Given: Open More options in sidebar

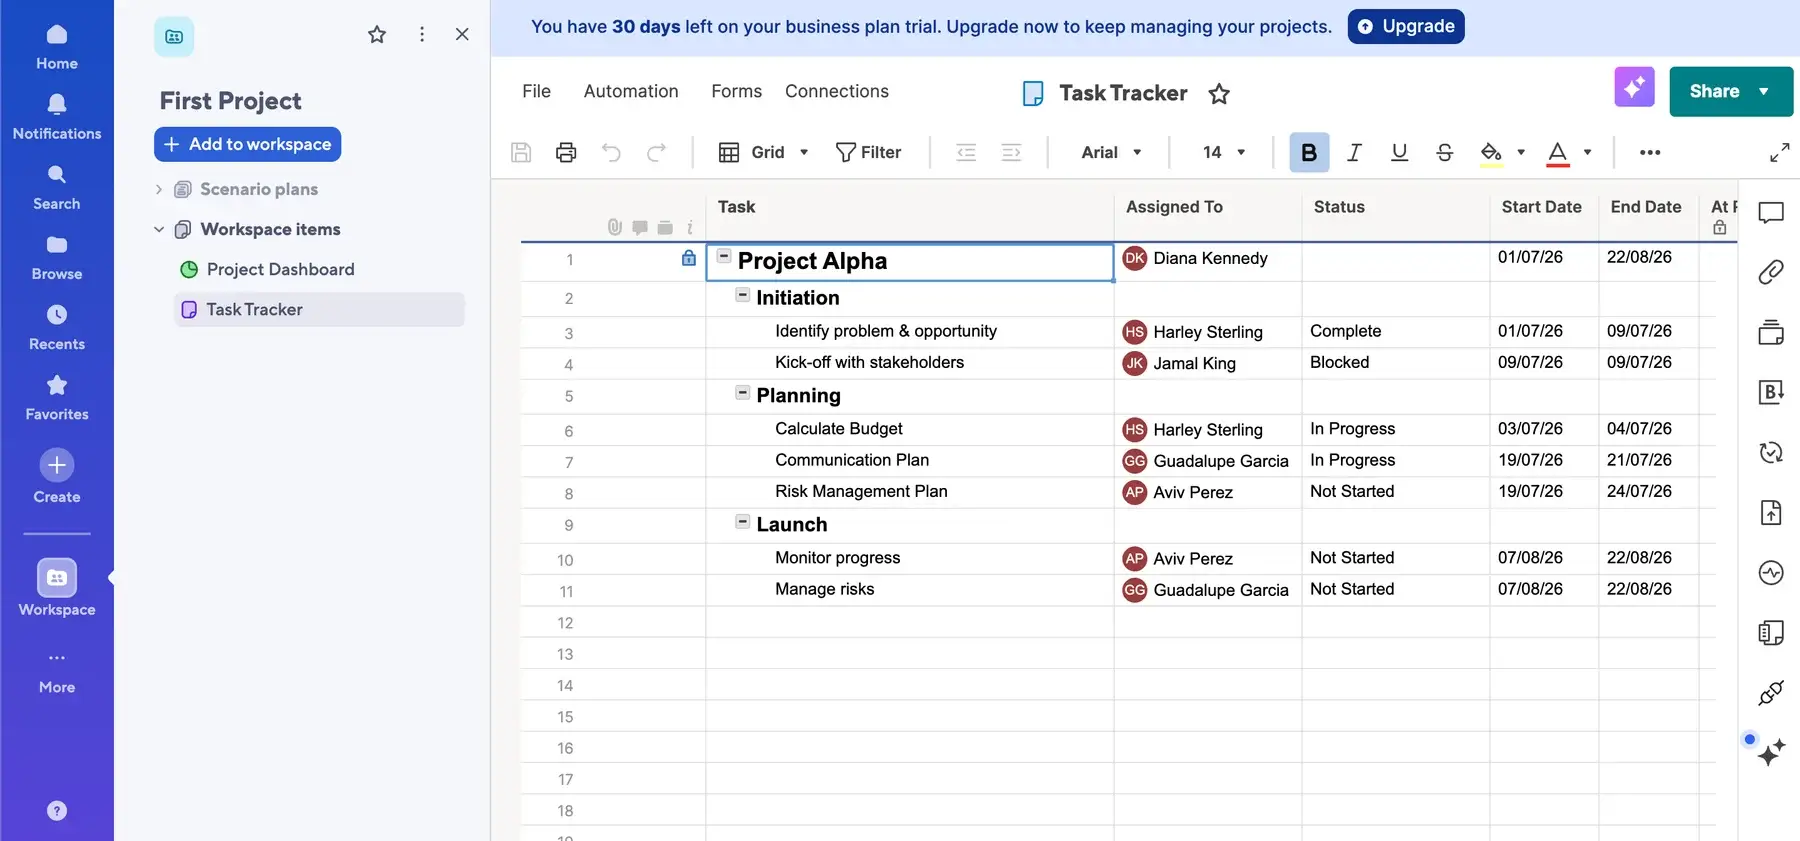Looking at the screenshot, I should (x=57, y=671).
